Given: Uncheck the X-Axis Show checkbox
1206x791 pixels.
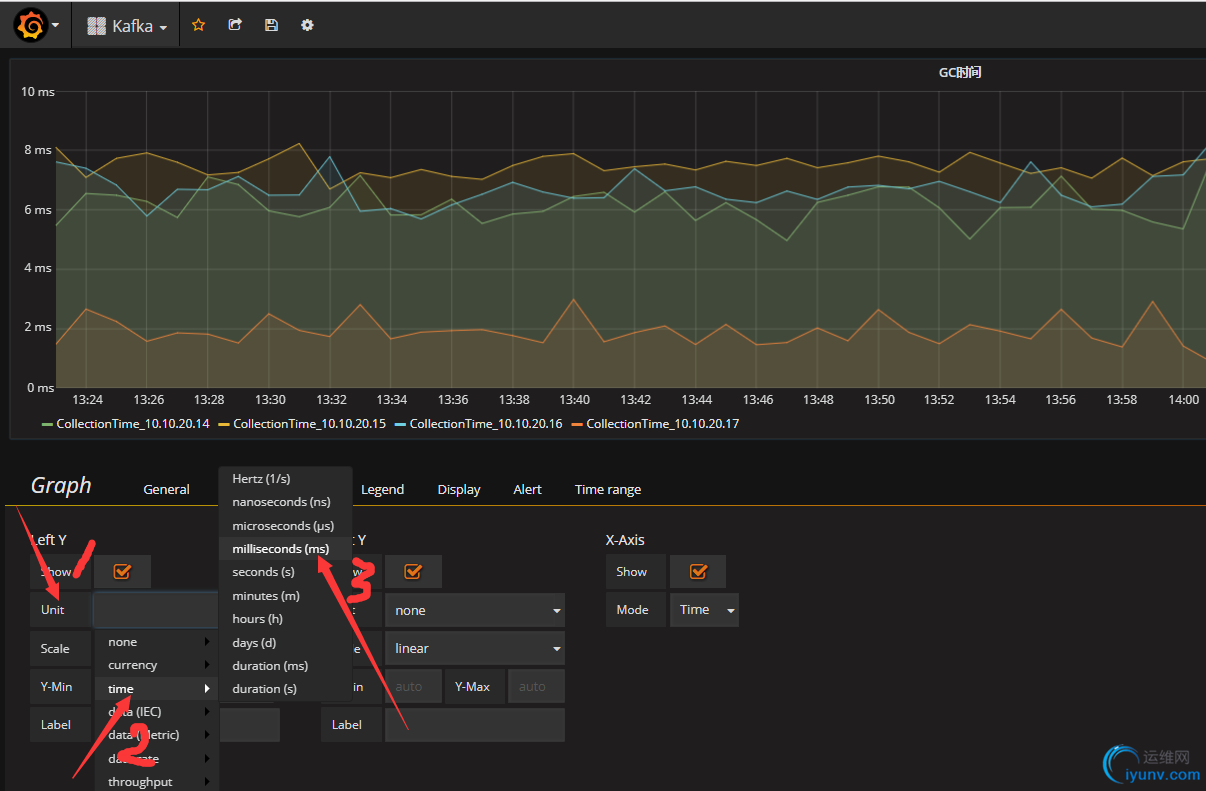Looking at the screenshot, I should tap(698, 572).
